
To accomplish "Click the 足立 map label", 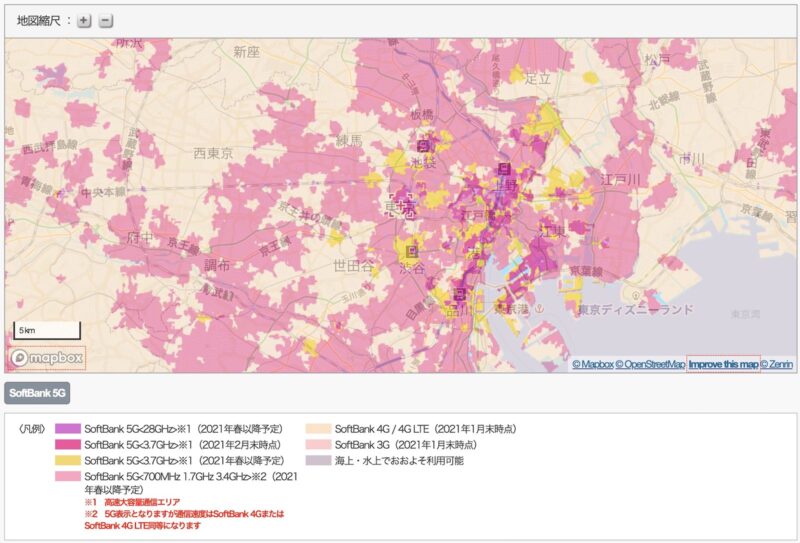I will tap(538, 79).
